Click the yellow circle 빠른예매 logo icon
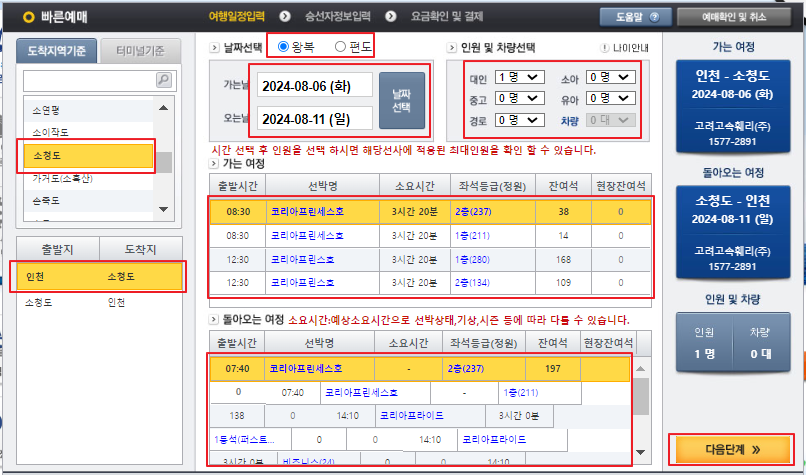The width and height of the screenshot is (806, 475). (29, 17)
